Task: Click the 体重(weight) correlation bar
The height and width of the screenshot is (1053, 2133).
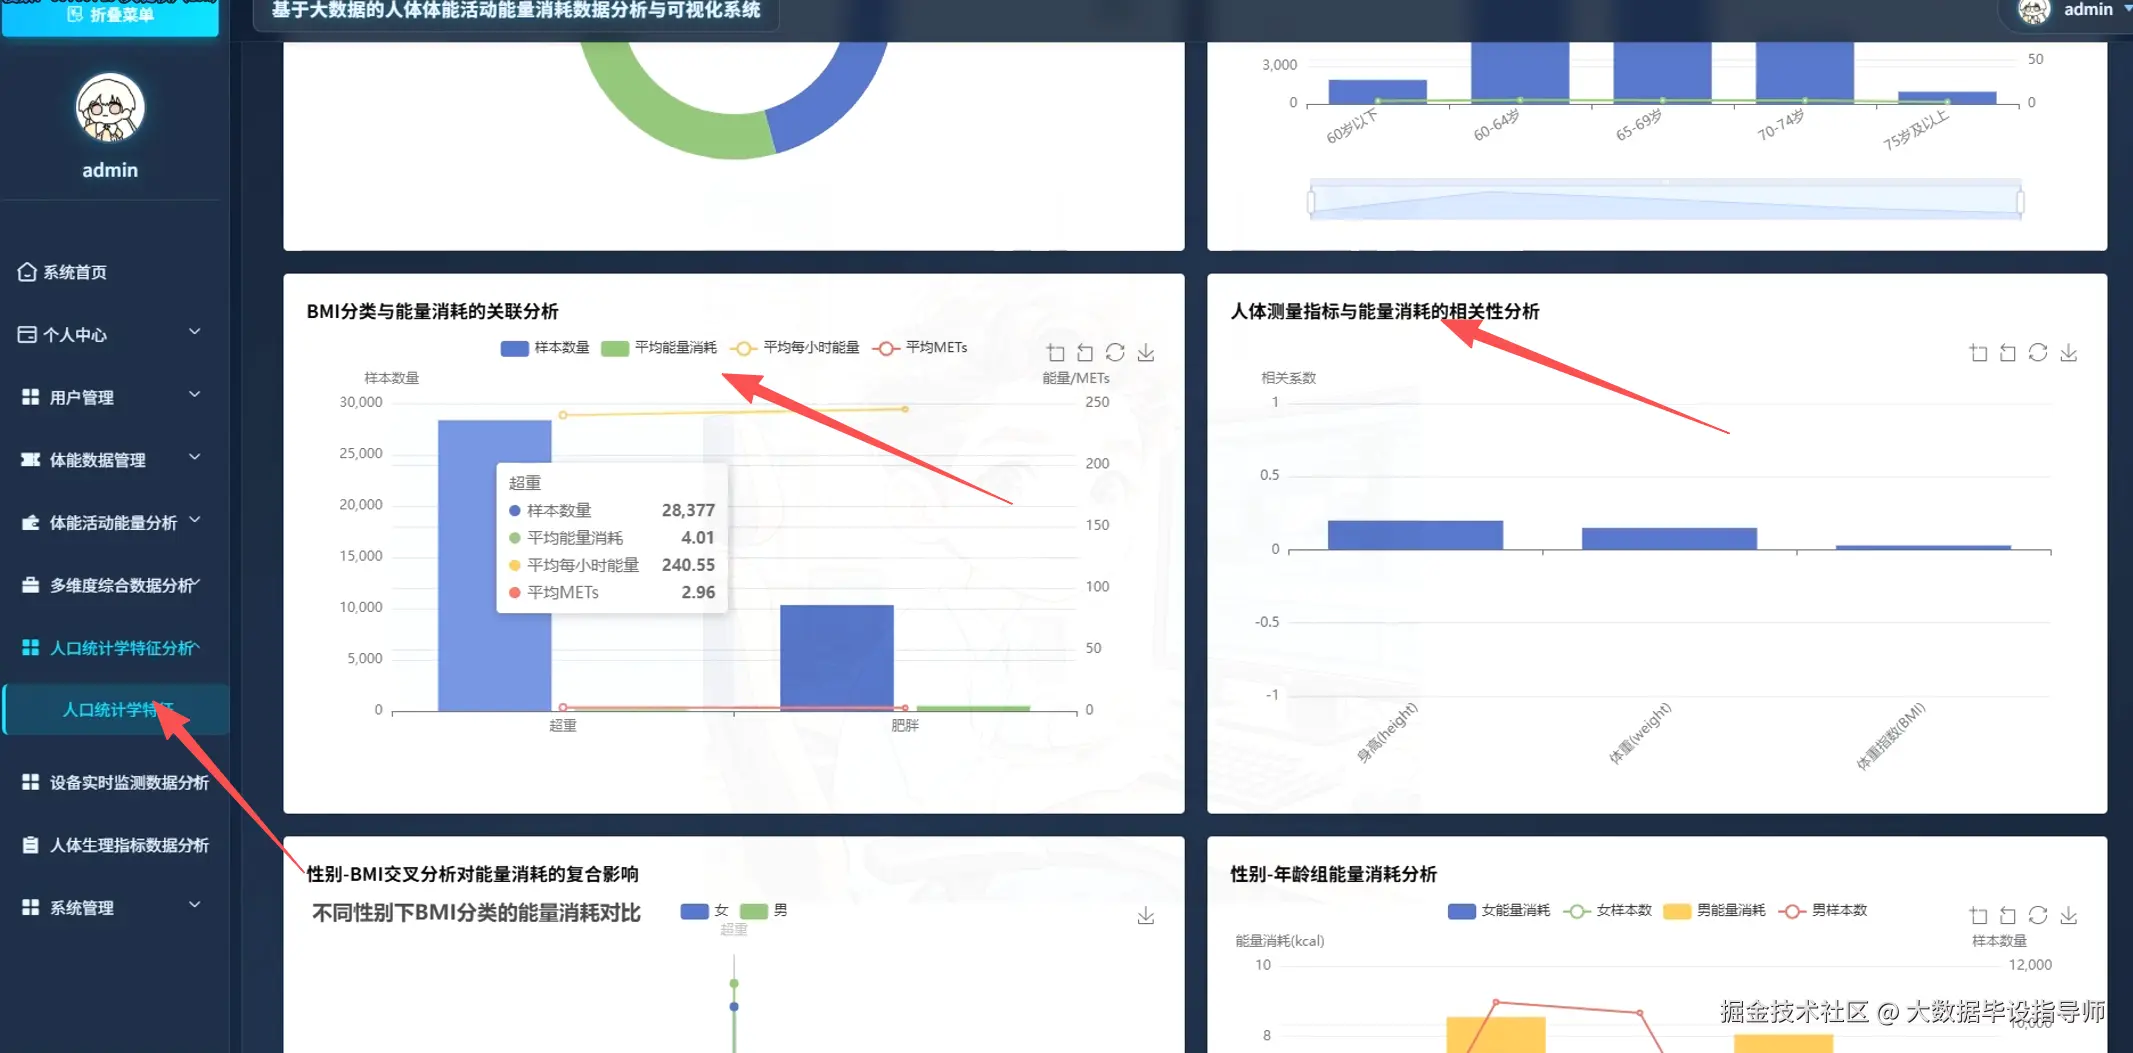Action: (x=1669, y=538)
